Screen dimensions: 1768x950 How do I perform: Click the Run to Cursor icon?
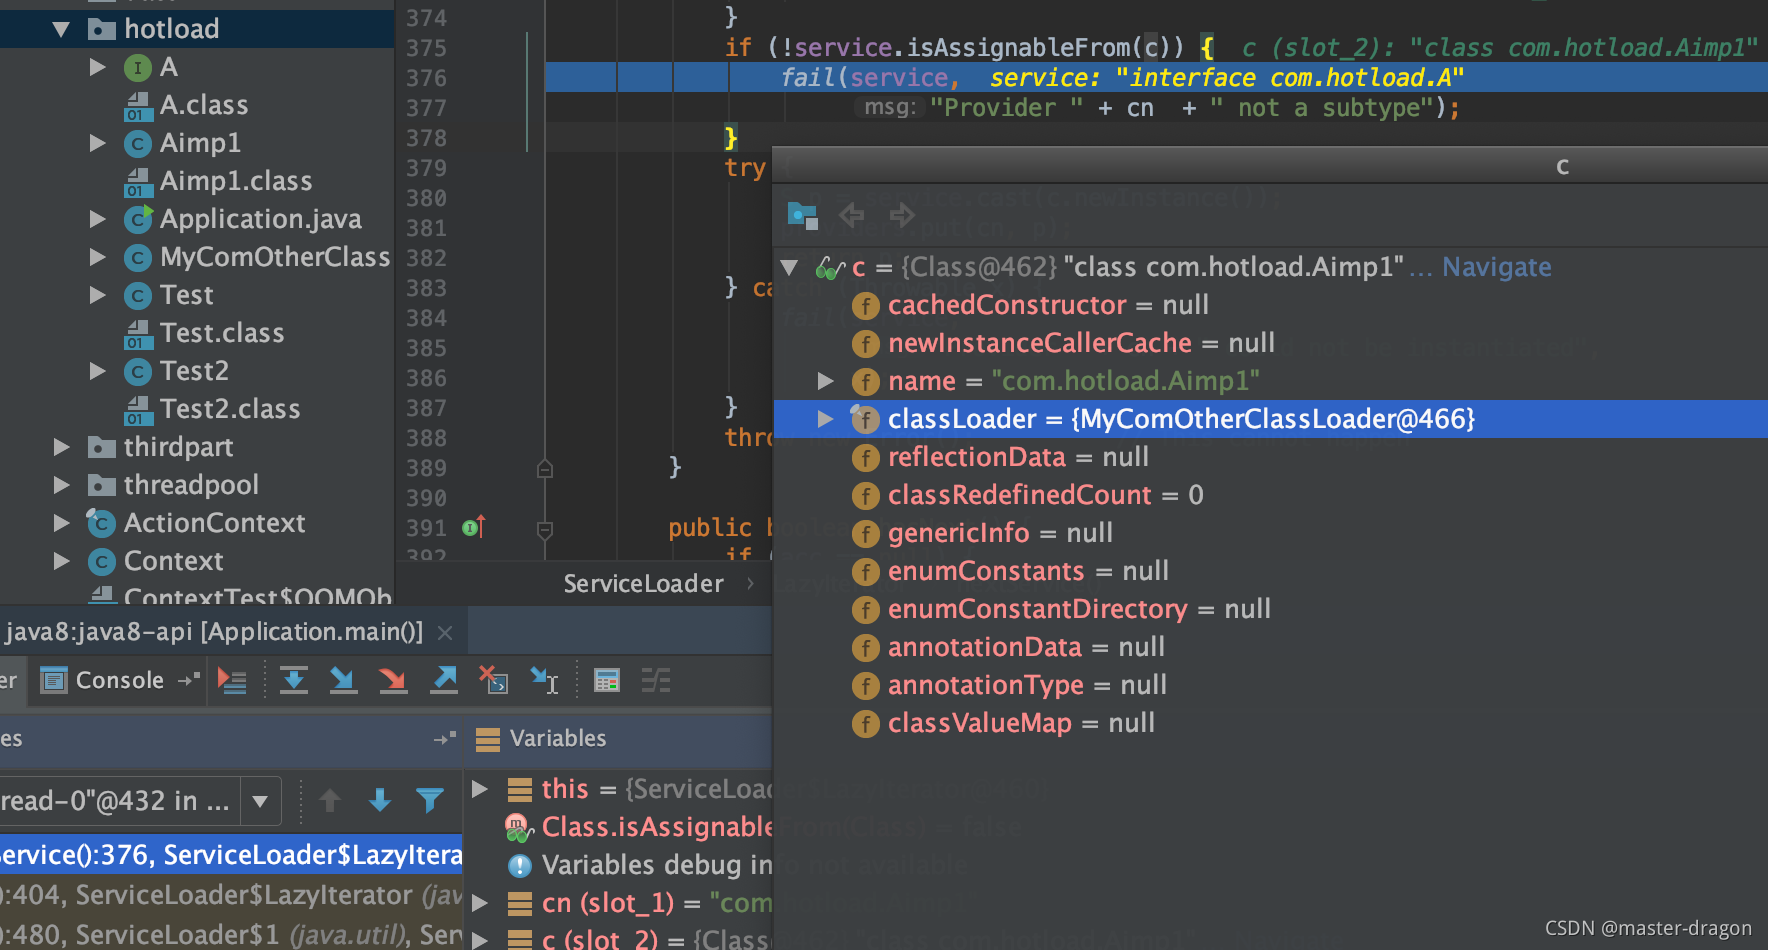[544, 681]
